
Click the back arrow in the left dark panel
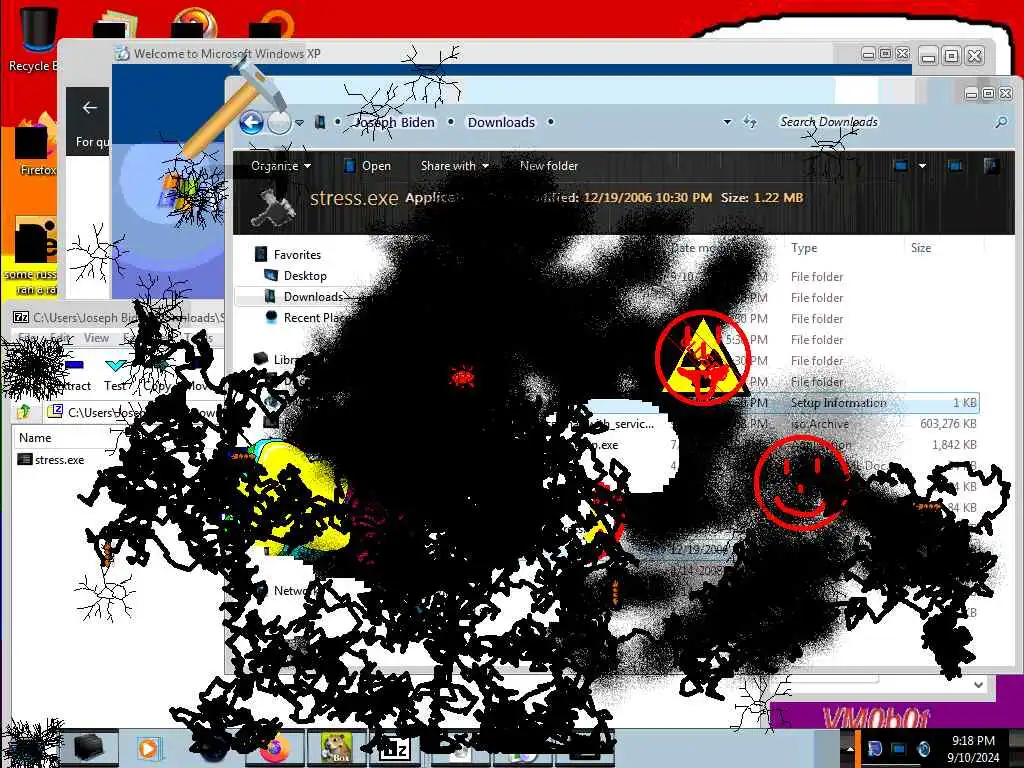click(x=89, y=108)
